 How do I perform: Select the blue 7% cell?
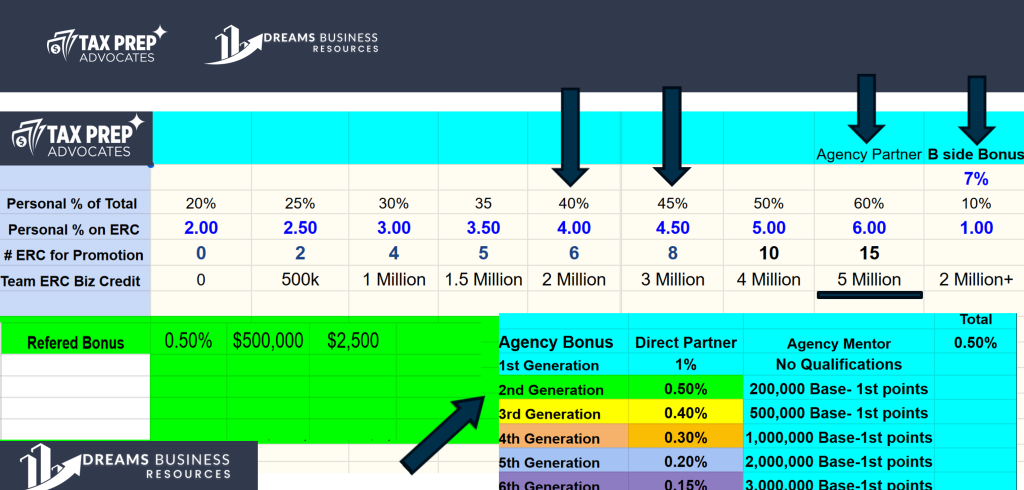[975, 179]
